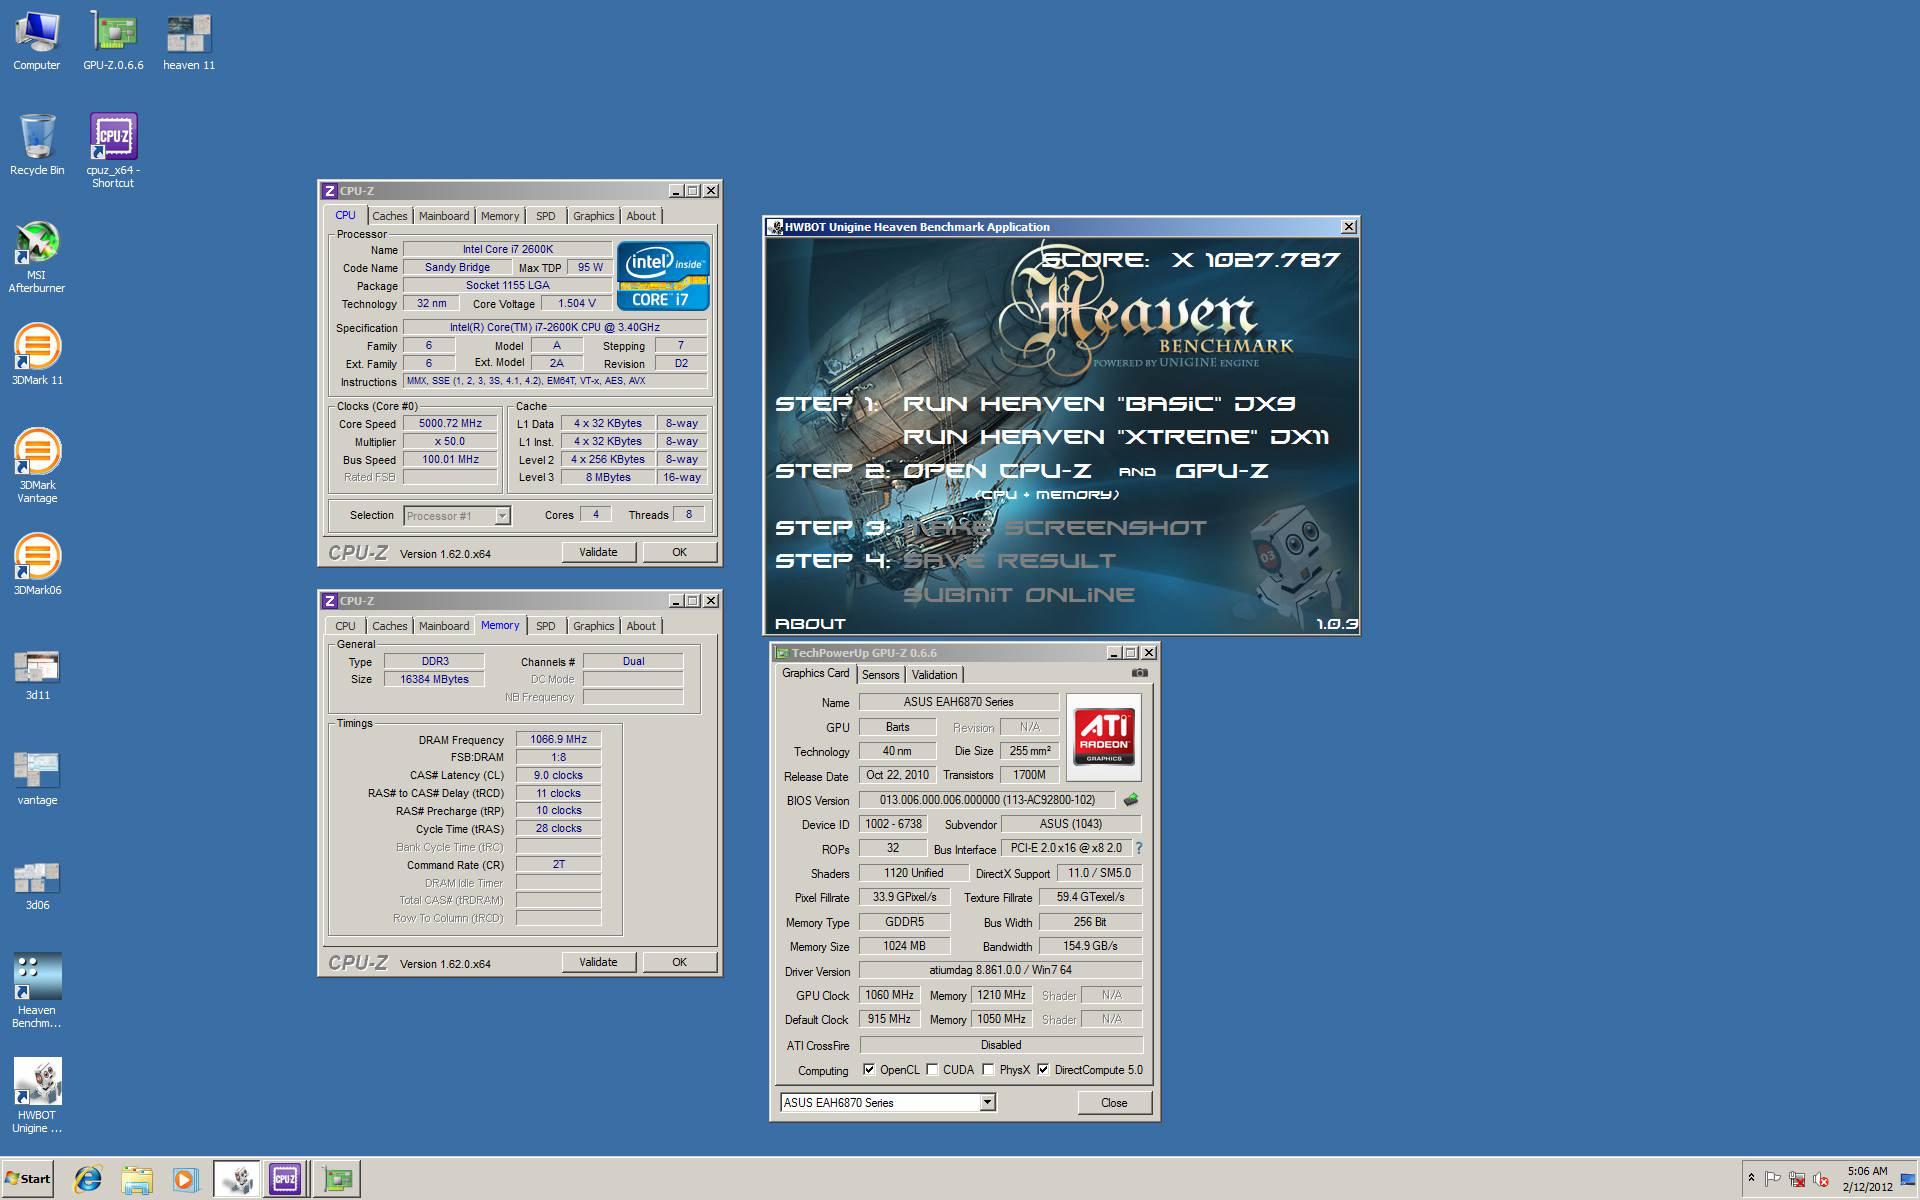Open Internet Explorer from the taskbar

[88, 1179]
